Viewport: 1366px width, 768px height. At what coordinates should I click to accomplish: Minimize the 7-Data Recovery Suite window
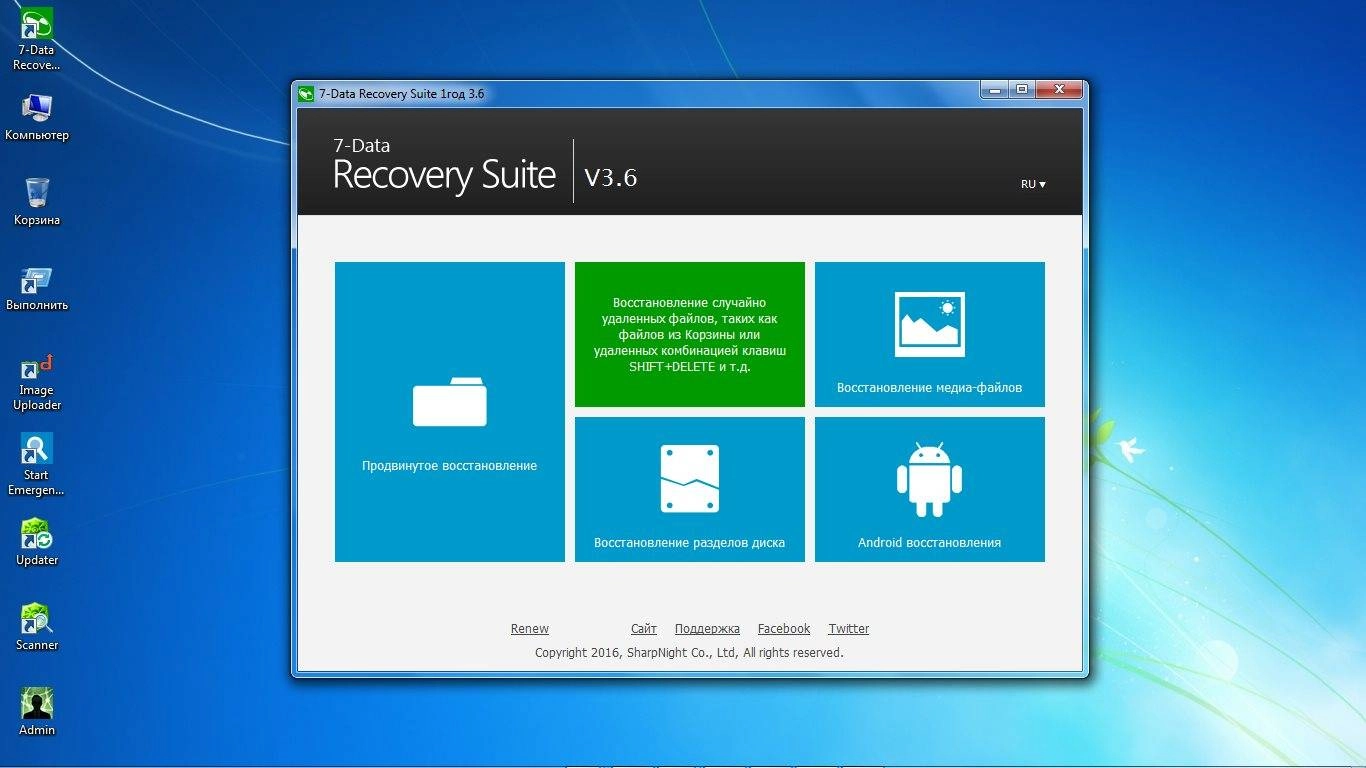click(x=994, y=90)
